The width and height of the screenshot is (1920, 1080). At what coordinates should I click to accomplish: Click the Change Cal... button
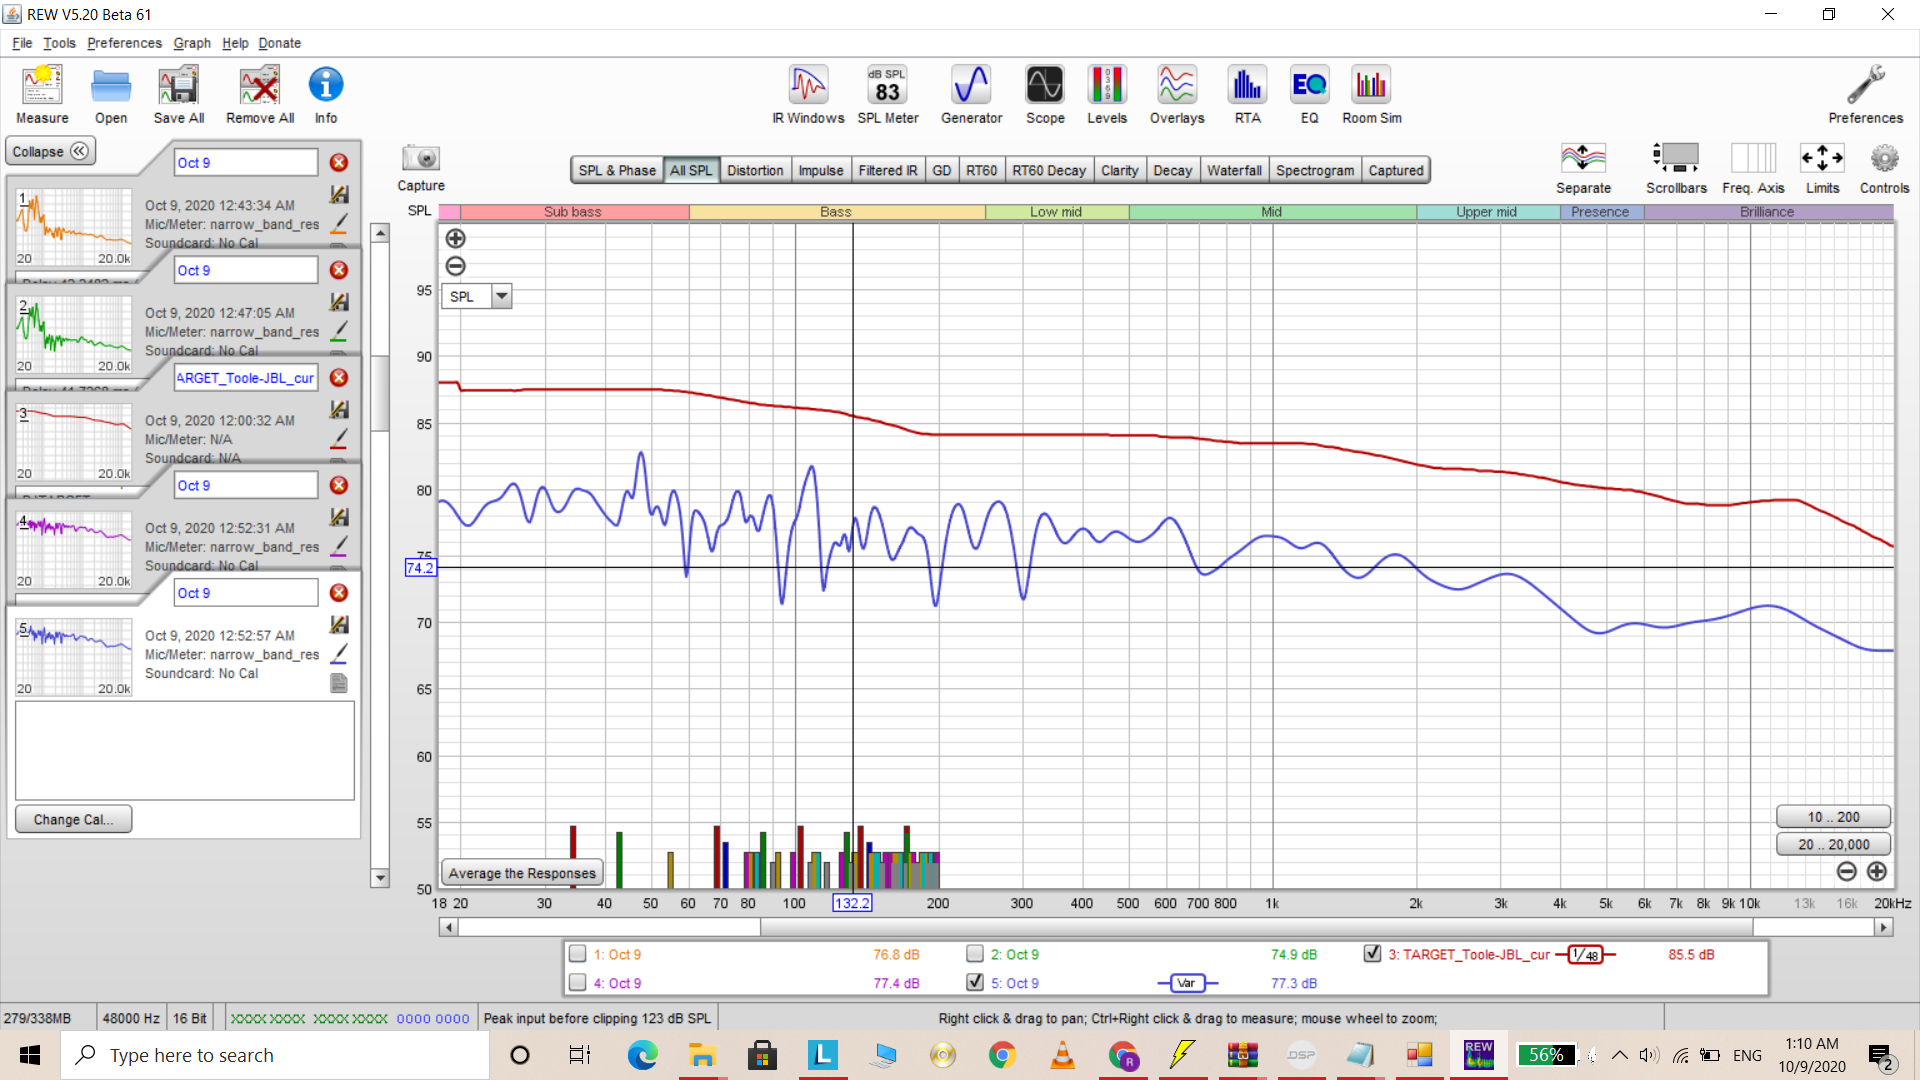(73, 819)
